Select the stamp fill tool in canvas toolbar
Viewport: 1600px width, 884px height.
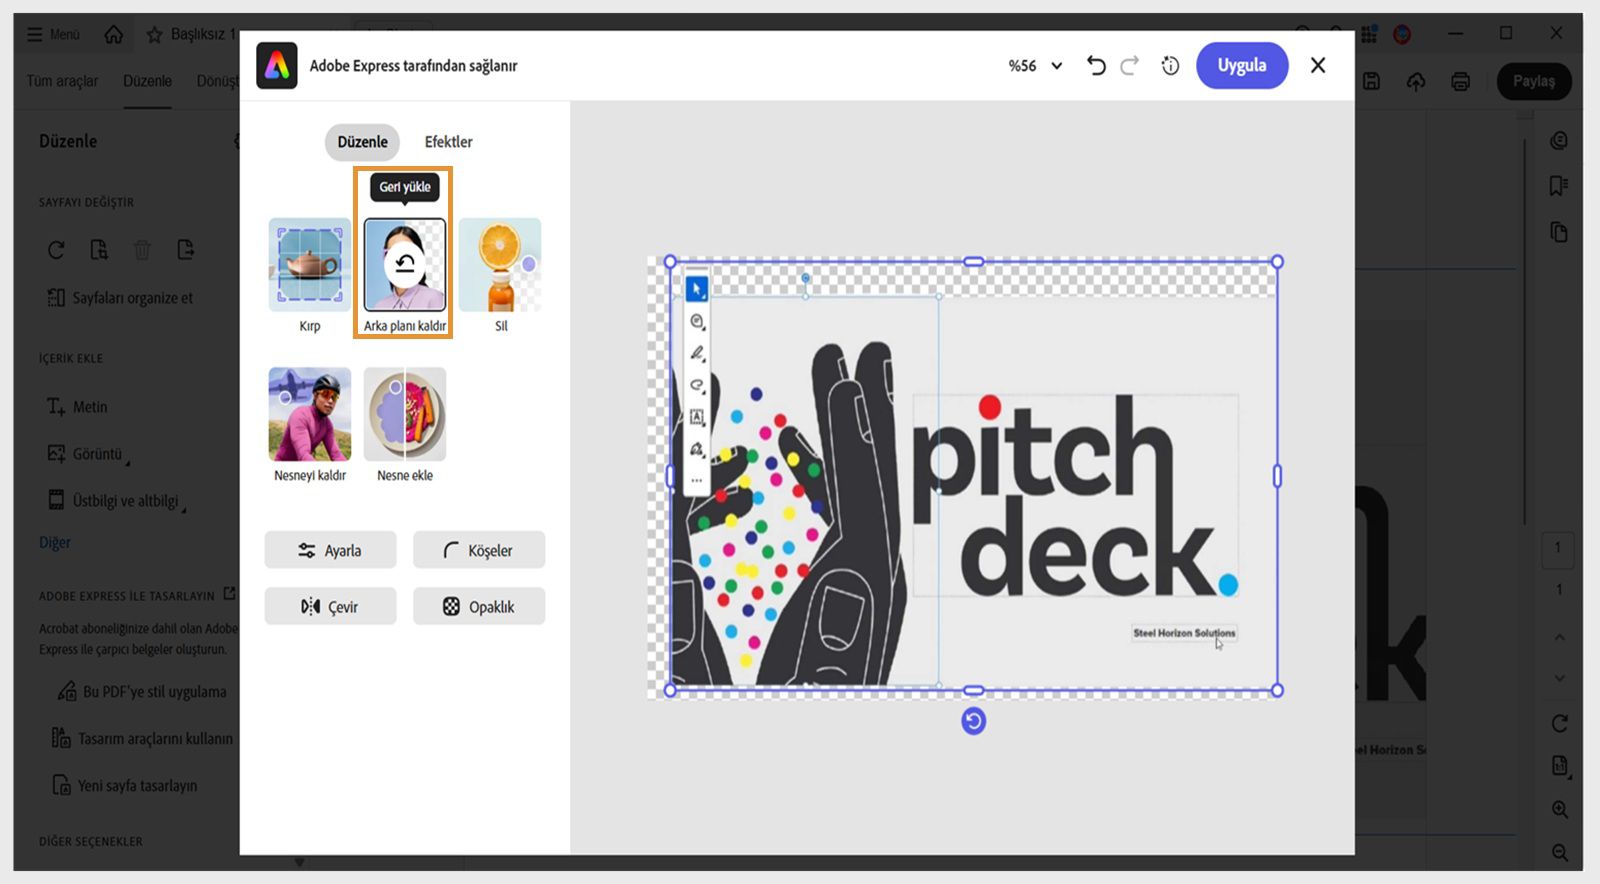(697, 449)
